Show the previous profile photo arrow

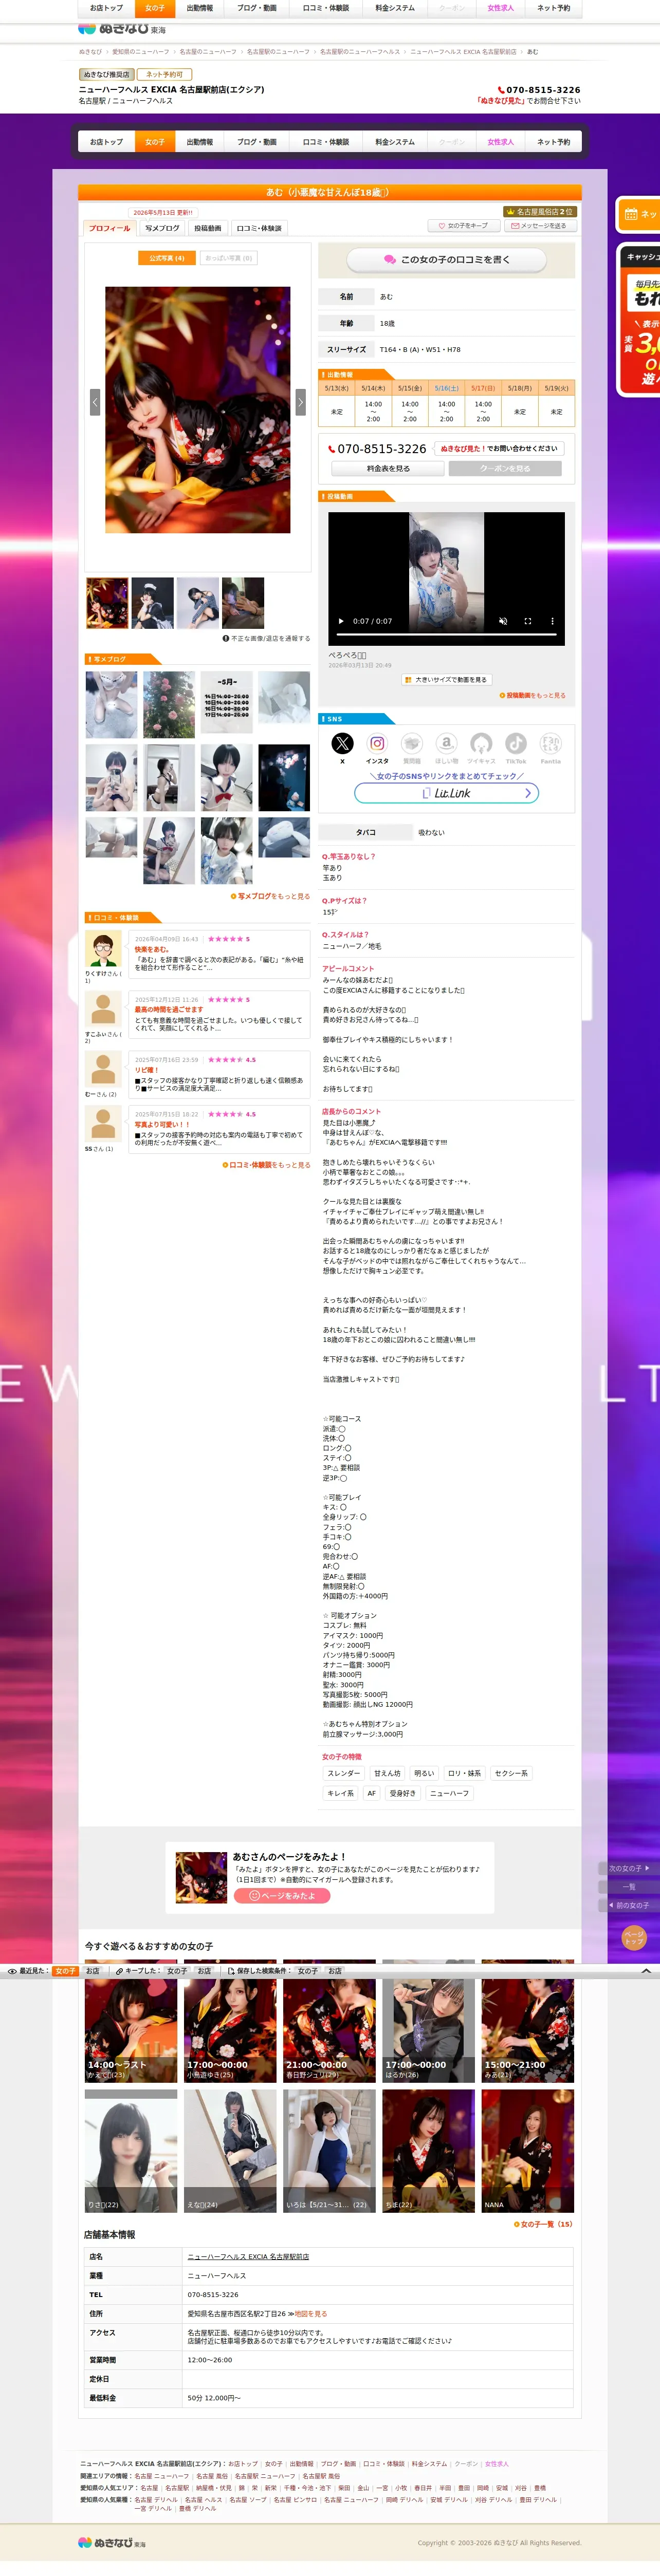(95, 401)
